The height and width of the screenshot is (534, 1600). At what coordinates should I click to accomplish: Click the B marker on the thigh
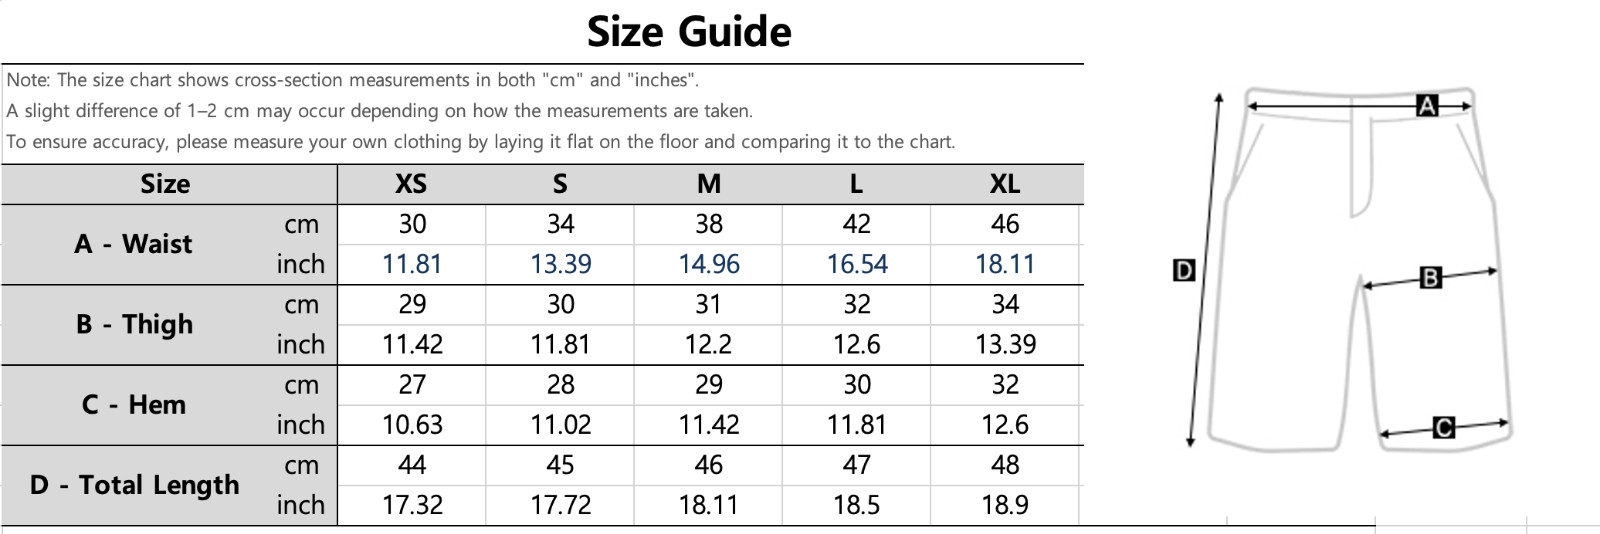(x=1431, y=277)
